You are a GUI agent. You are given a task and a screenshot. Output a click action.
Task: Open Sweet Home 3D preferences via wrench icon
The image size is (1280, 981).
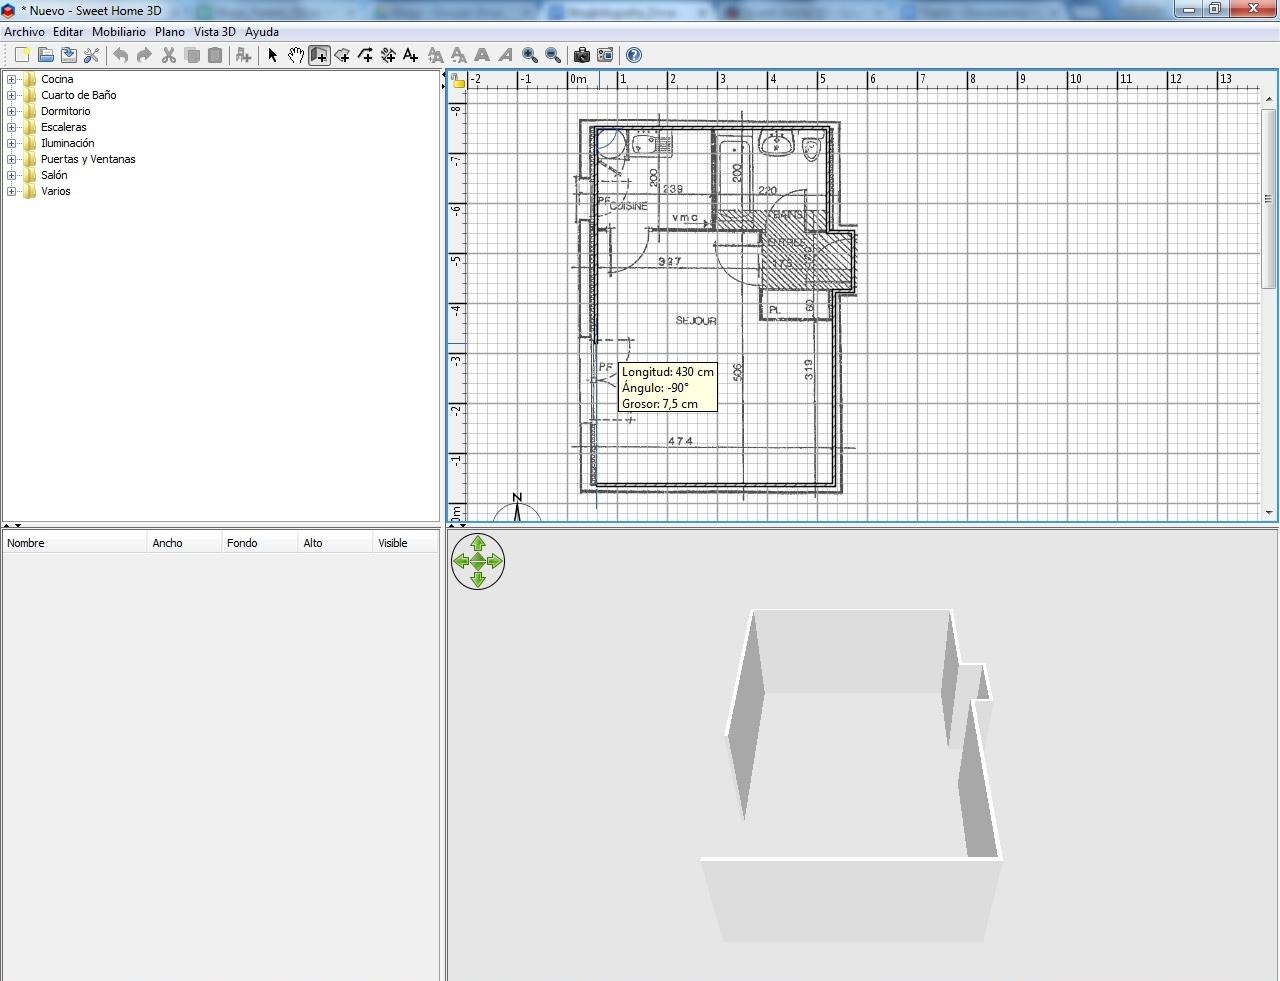(92, 55)
